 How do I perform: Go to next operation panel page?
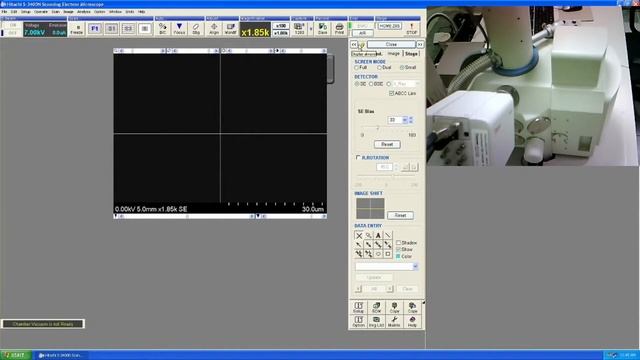420,44
